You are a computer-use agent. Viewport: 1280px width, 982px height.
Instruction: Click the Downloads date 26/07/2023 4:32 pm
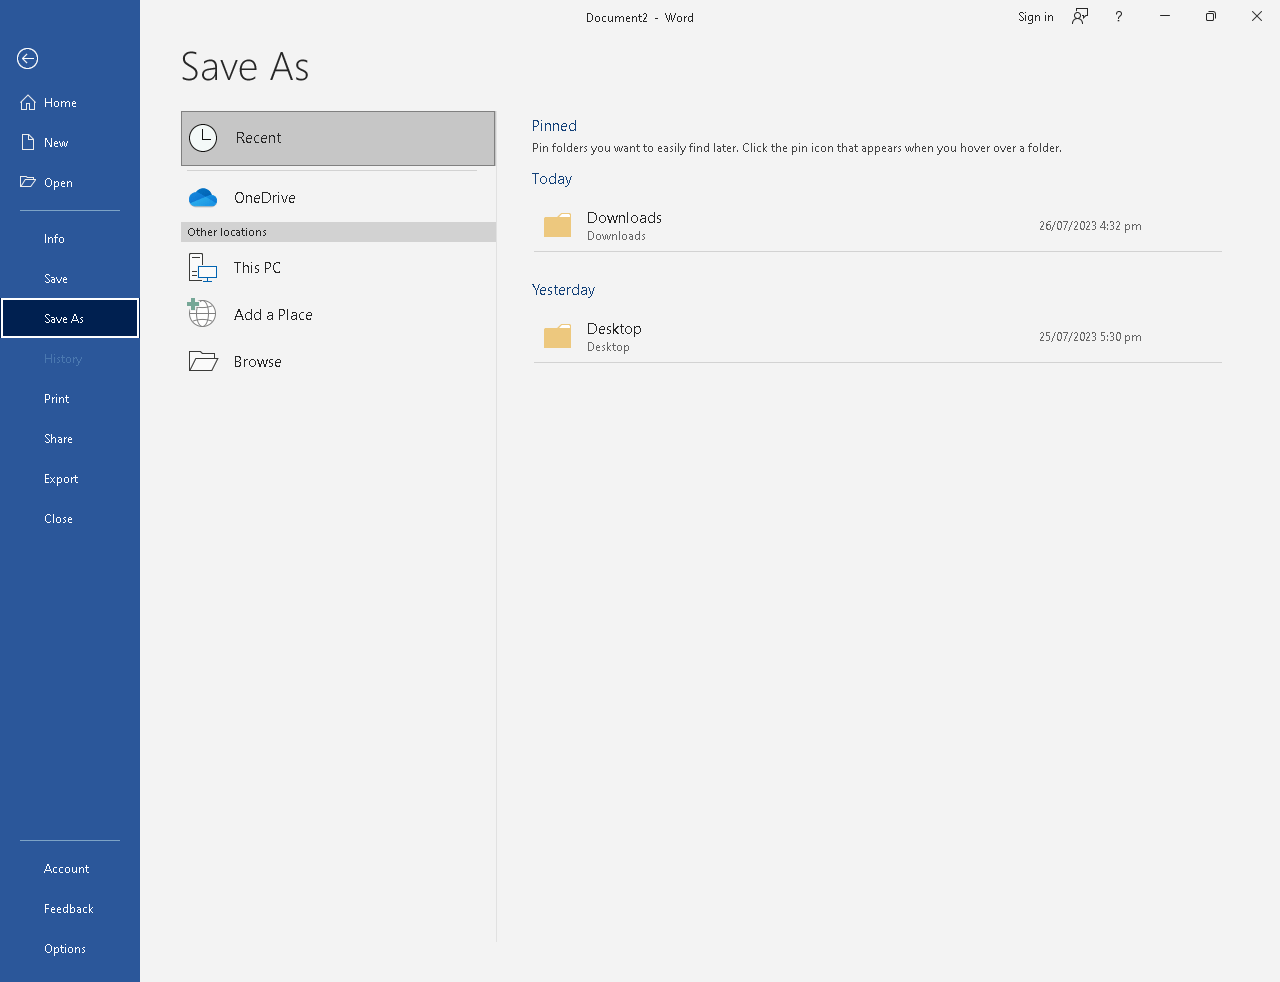point(1090,226)
